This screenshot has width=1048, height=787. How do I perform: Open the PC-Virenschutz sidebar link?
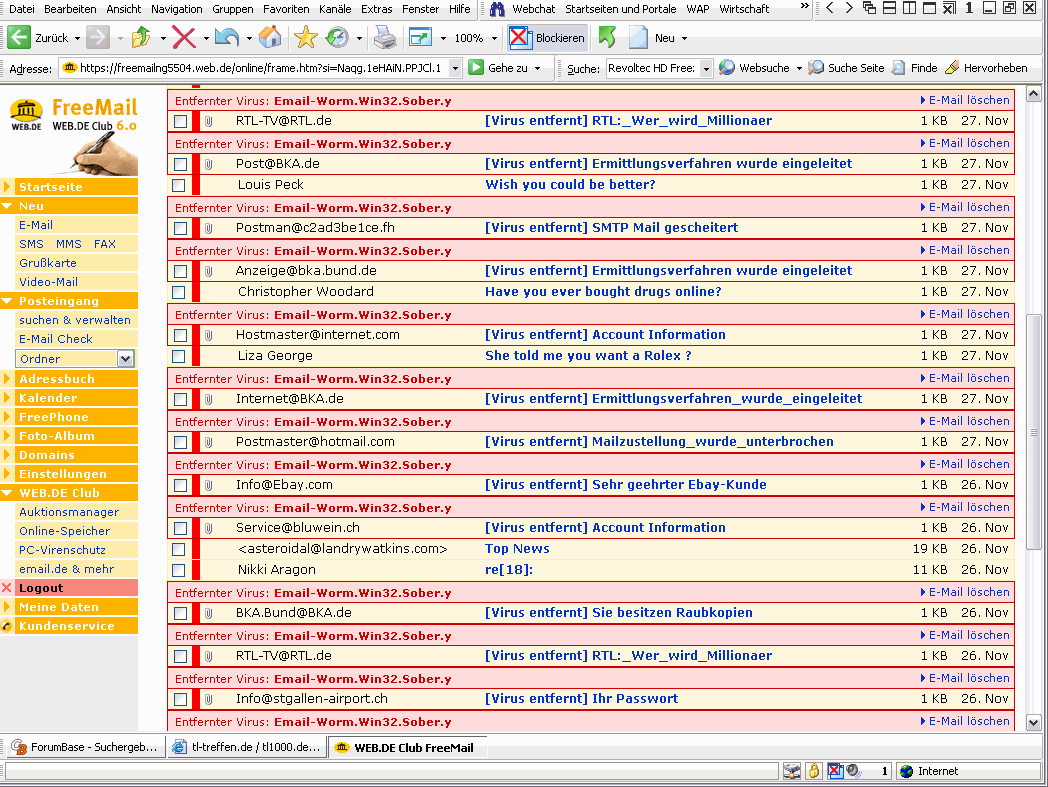pos(62,550)
